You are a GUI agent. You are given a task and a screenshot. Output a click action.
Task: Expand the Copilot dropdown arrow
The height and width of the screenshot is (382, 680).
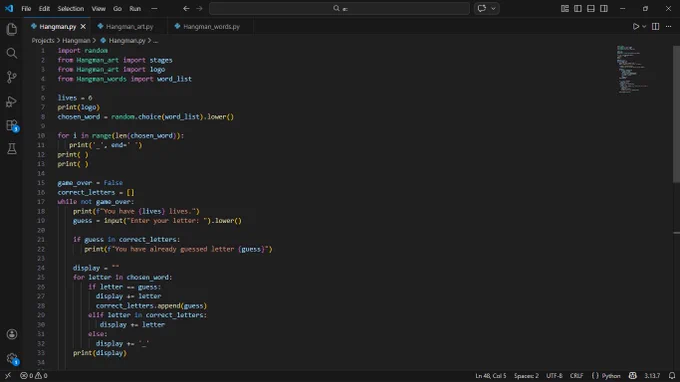tap(493, 8)
